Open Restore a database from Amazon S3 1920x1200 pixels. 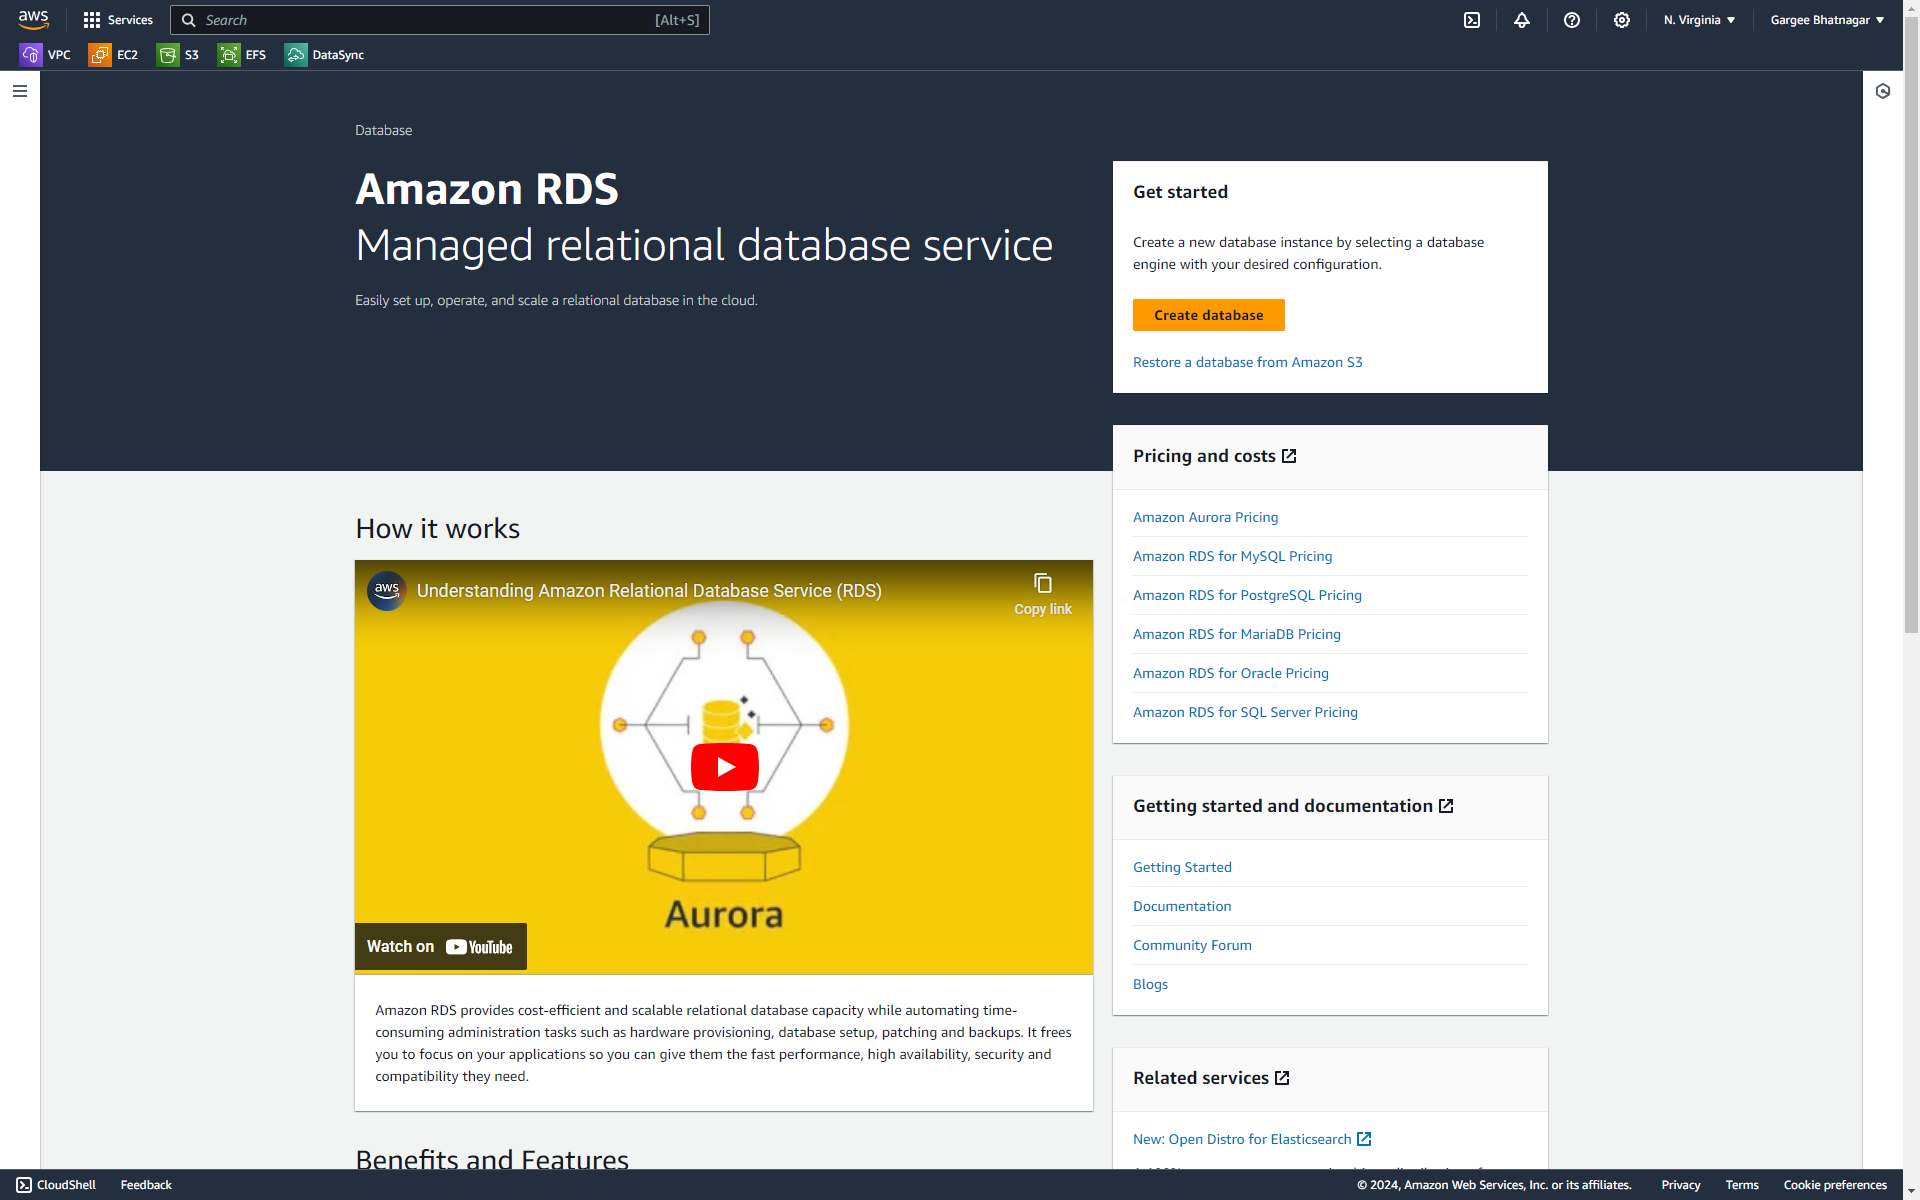tap(1247, 362)
